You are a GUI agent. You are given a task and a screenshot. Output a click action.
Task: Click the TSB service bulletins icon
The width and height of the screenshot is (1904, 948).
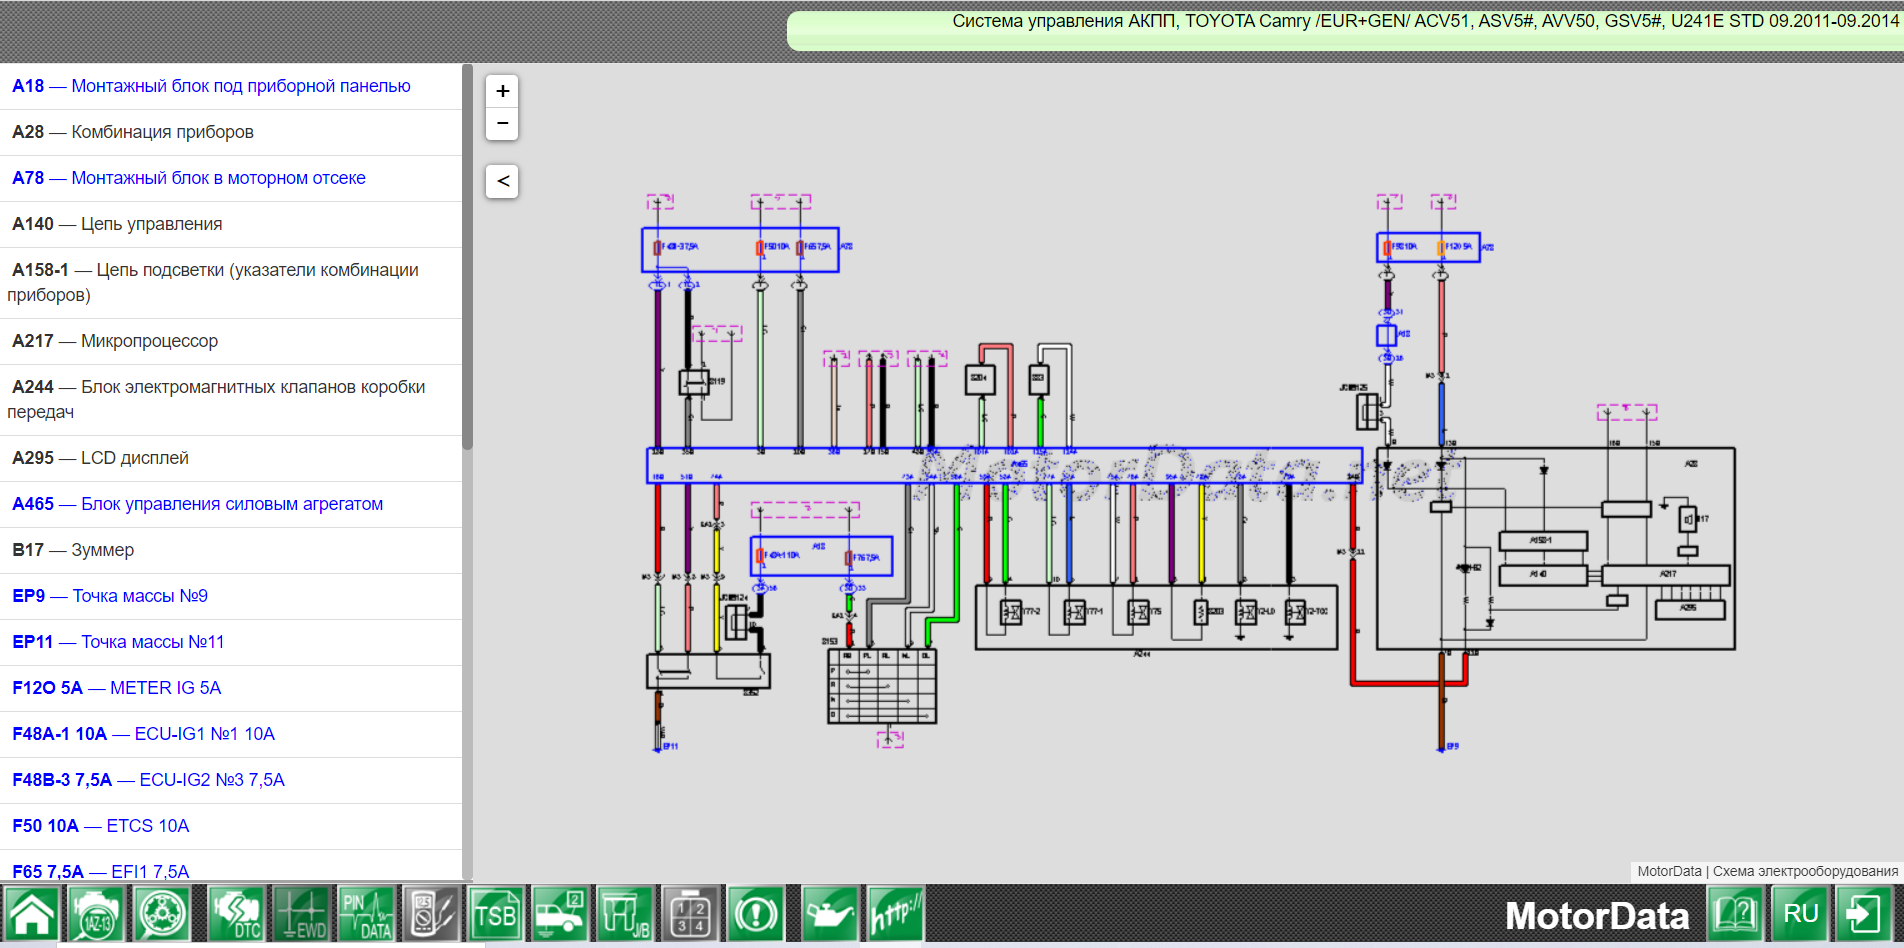coord(496,914)
